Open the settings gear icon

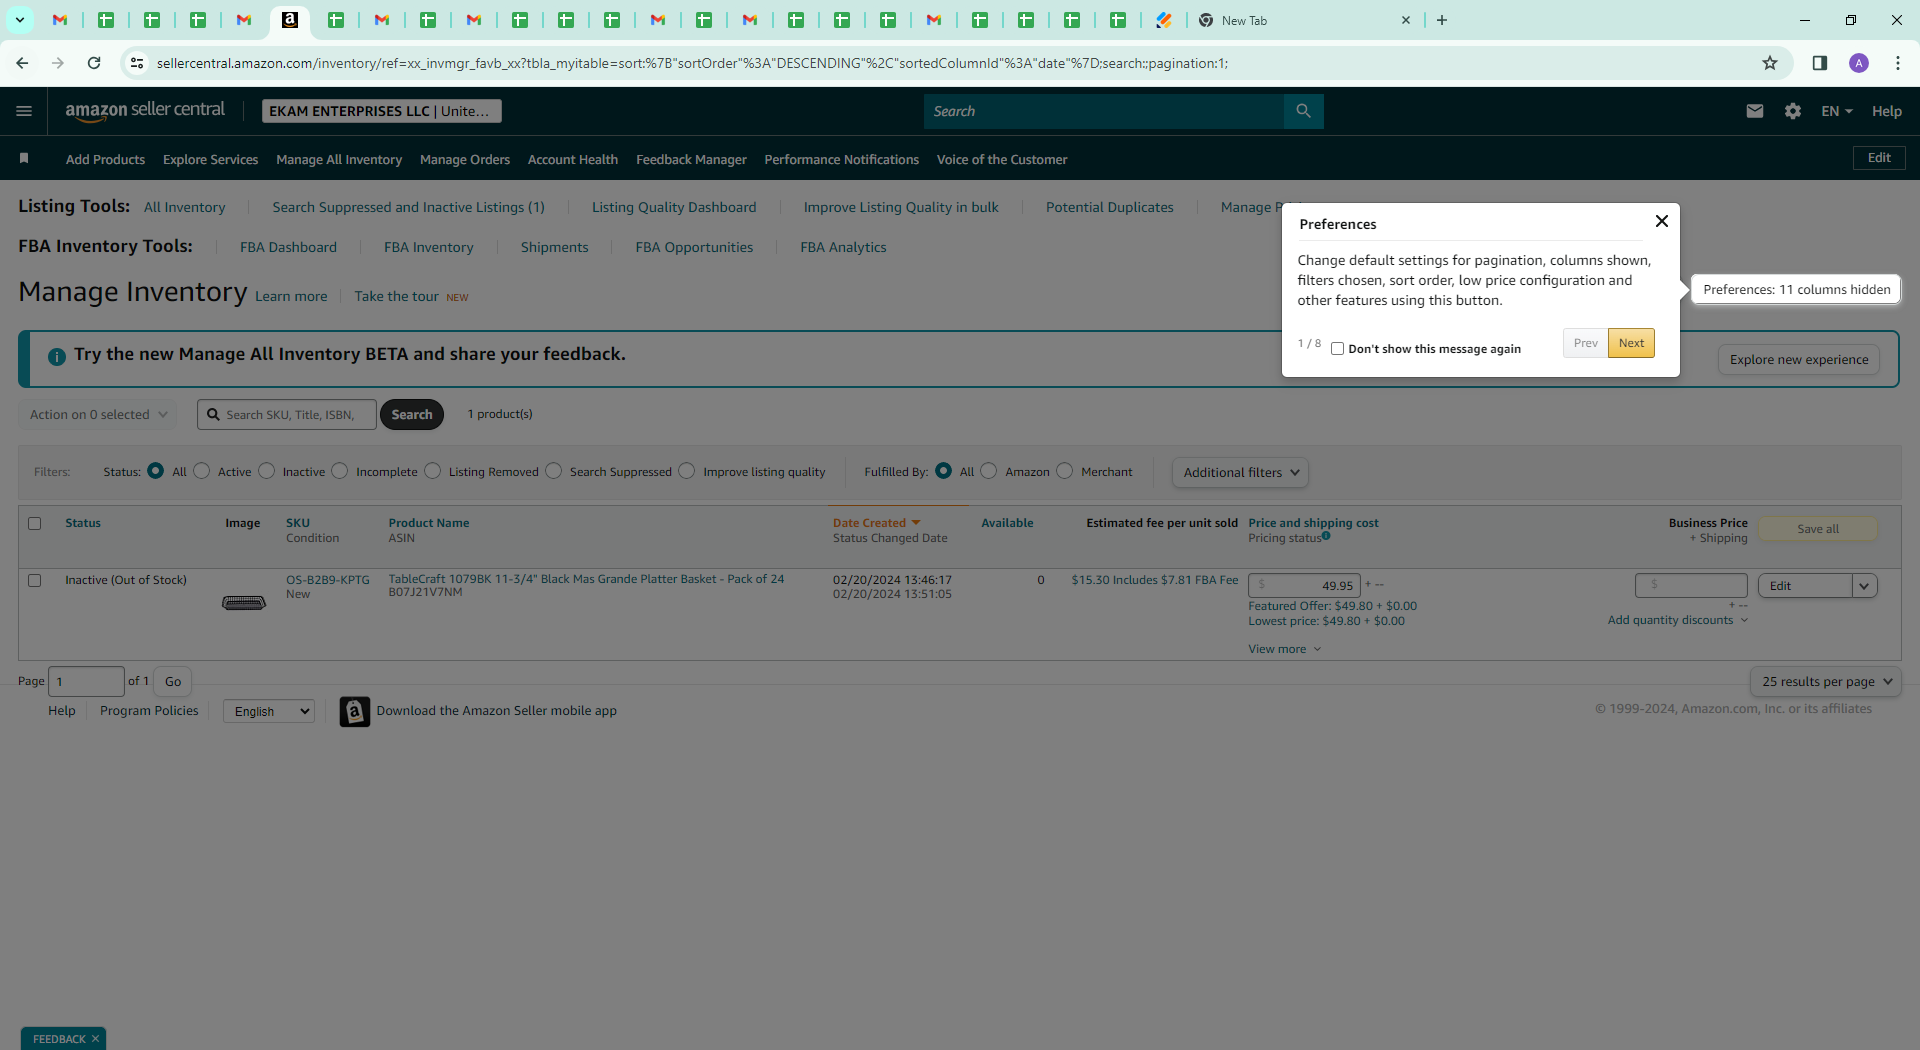1793,111
